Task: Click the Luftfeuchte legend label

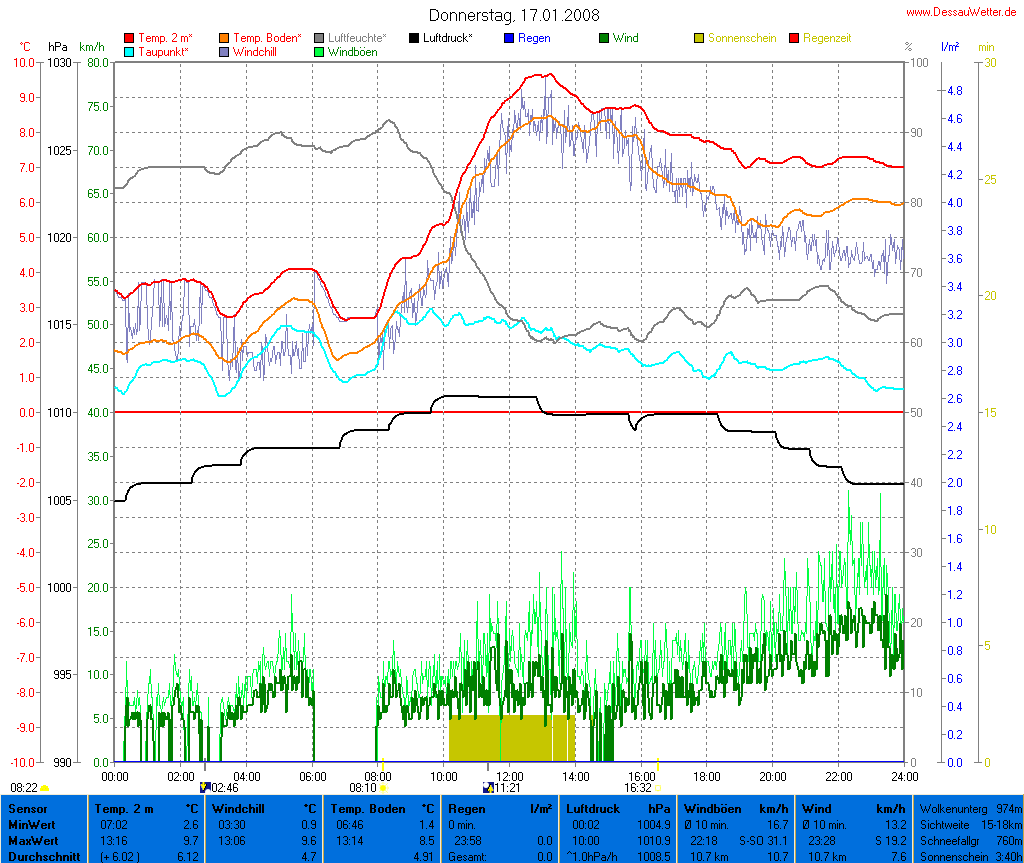Action: (x=357, y=38)
